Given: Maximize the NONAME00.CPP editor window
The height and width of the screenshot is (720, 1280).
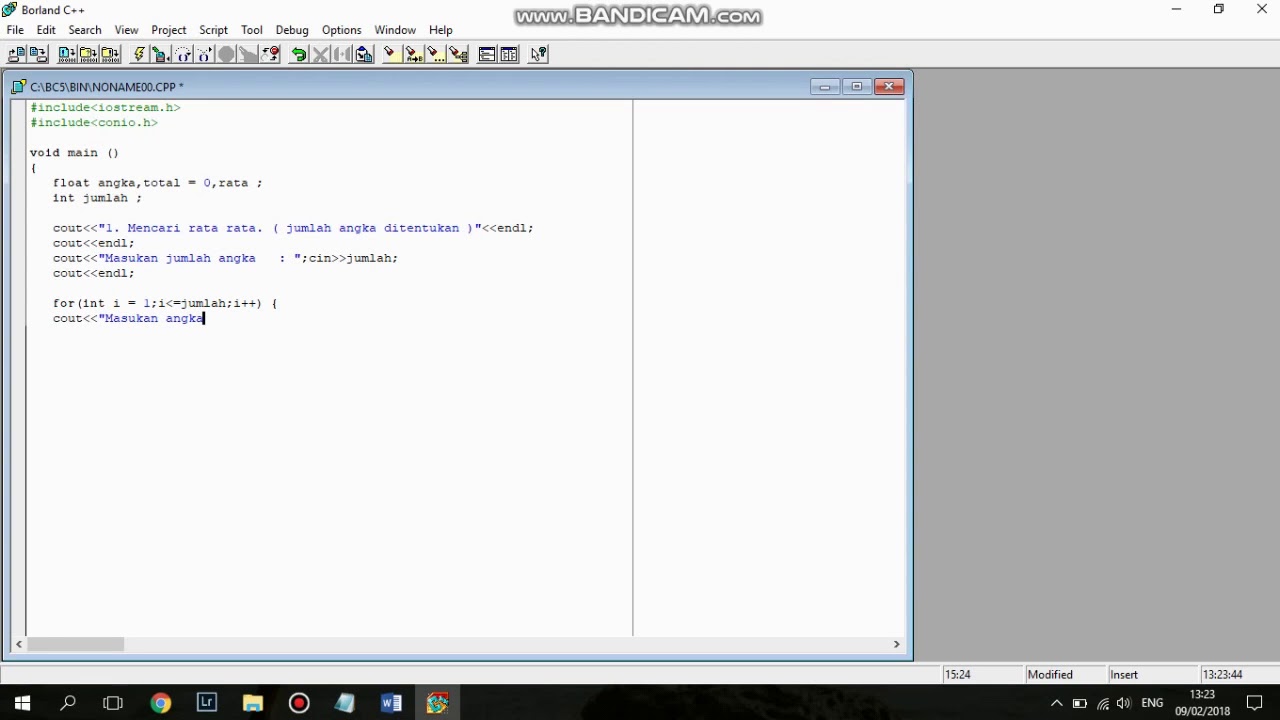Looking at the screenshot, I should pos(857,87).
